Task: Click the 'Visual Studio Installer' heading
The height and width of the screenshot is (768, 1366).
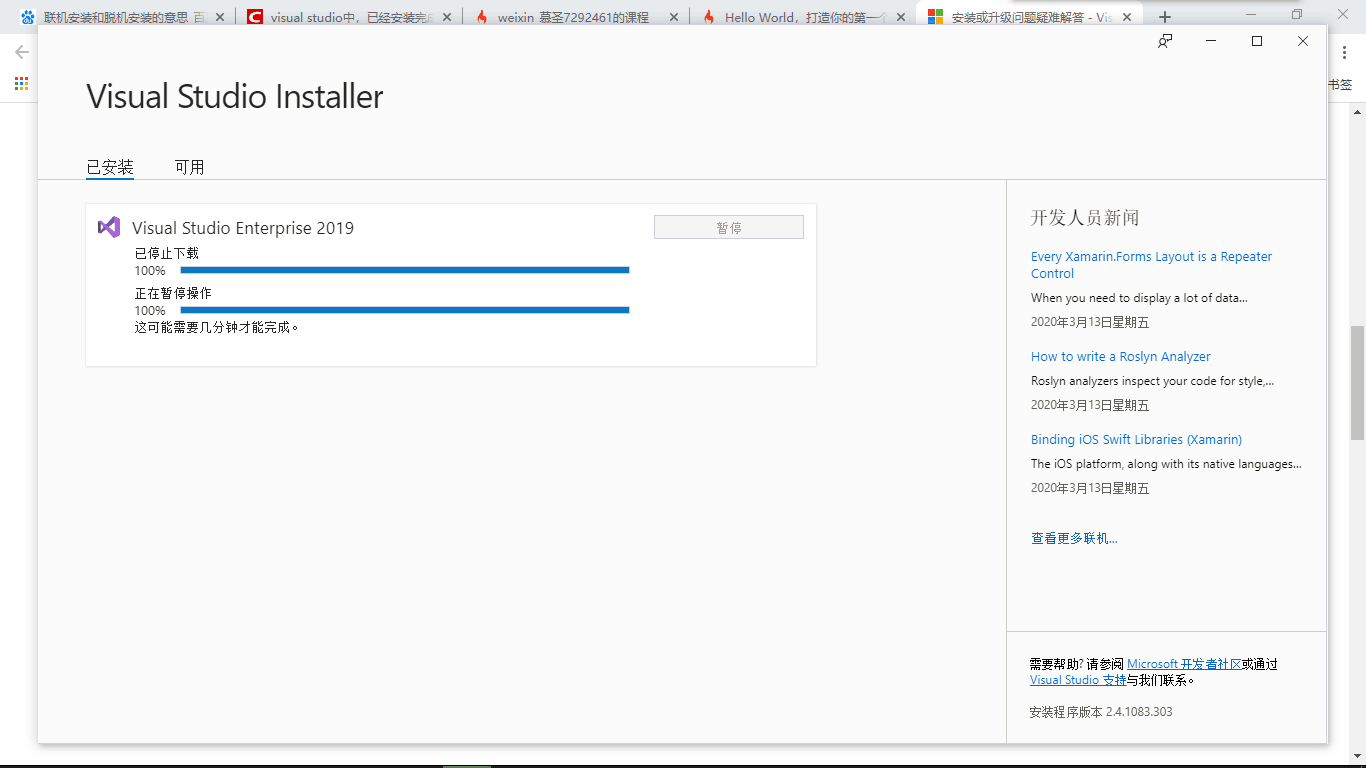Action: (x=235, y=97)
